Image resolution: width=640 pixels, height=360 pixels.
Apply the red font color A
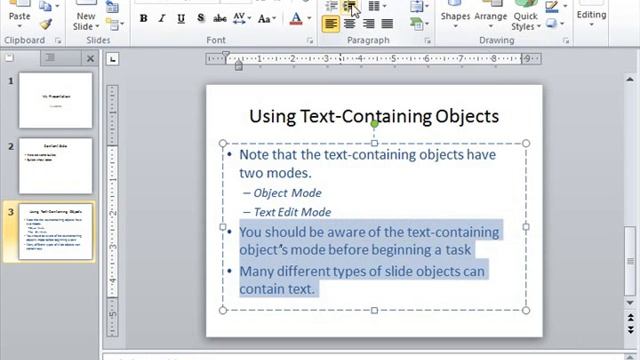(296, 18)
